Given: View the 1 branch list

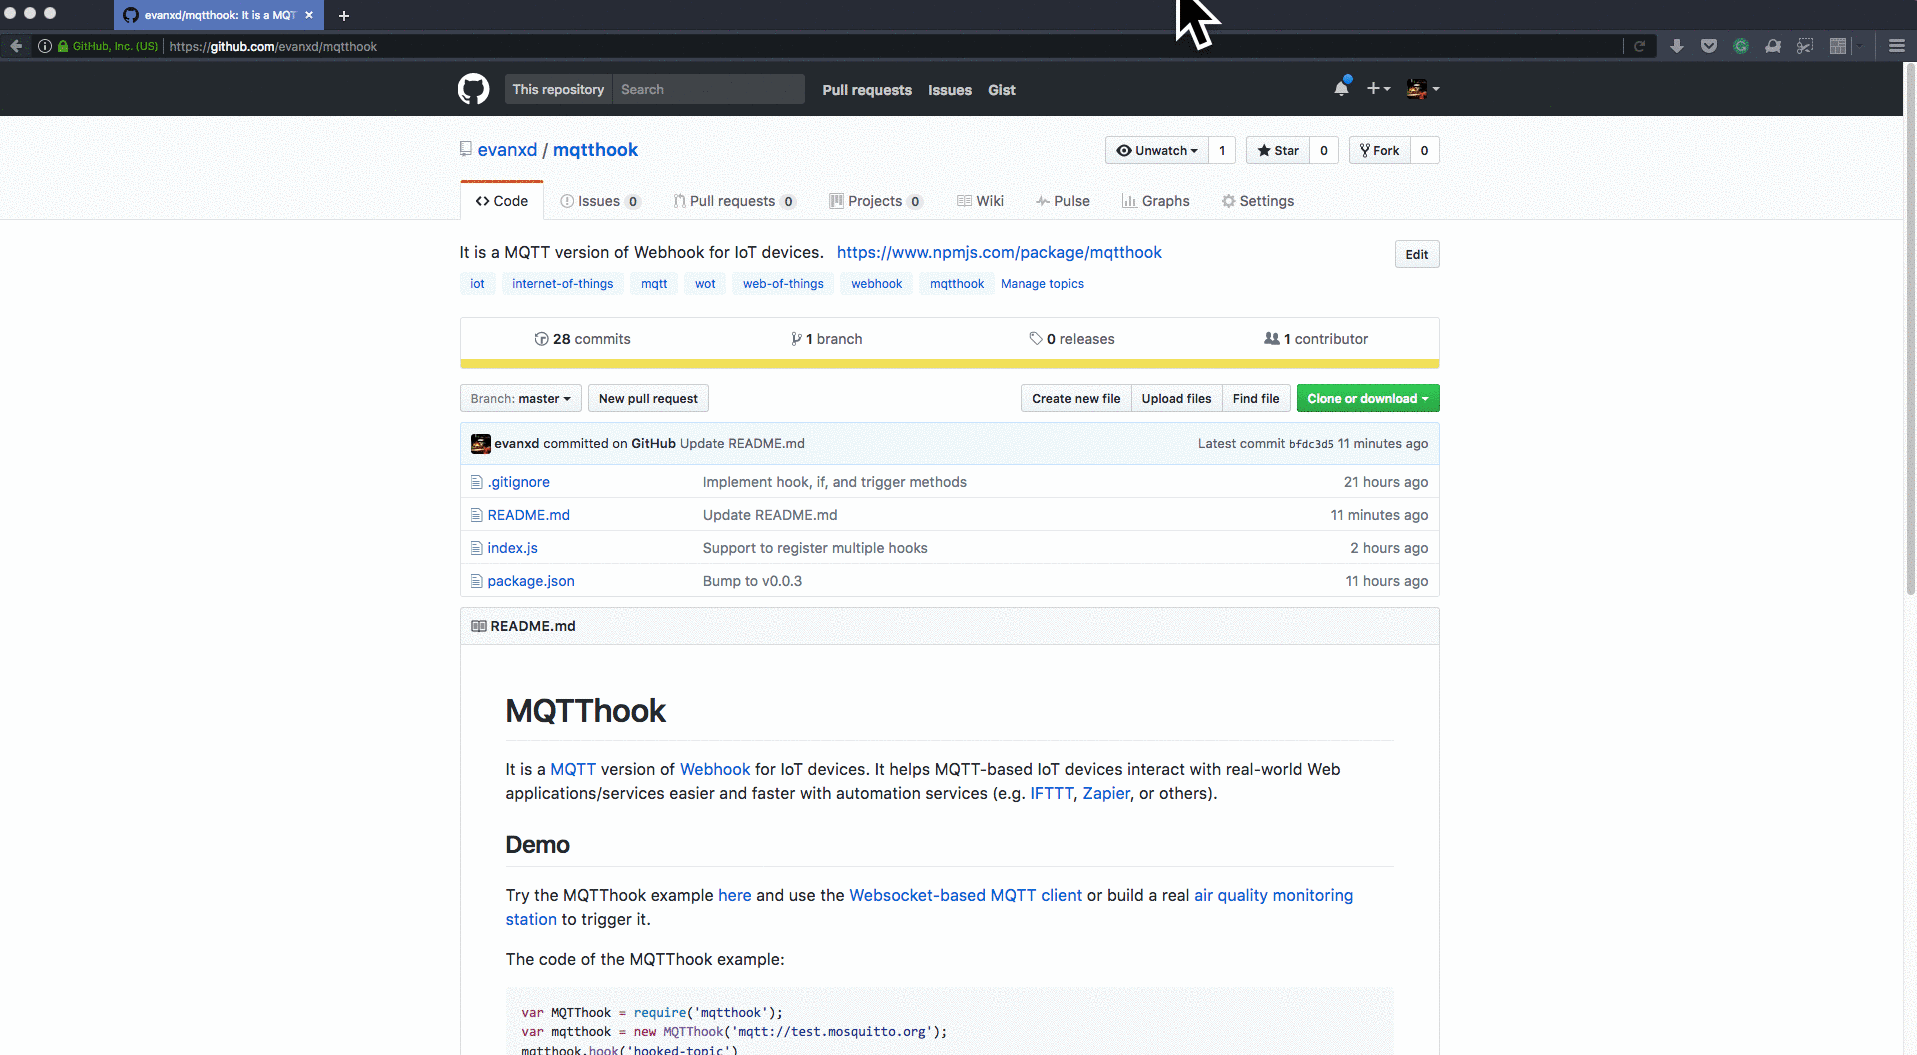Looking at the screenshot, I should point(826,339).
